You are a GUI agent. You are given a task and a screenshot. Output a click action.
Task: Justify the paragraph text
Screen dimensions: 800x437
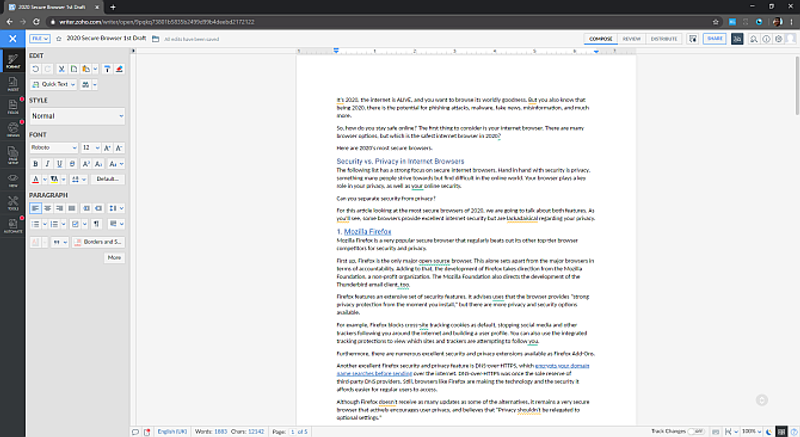(72, 208)
